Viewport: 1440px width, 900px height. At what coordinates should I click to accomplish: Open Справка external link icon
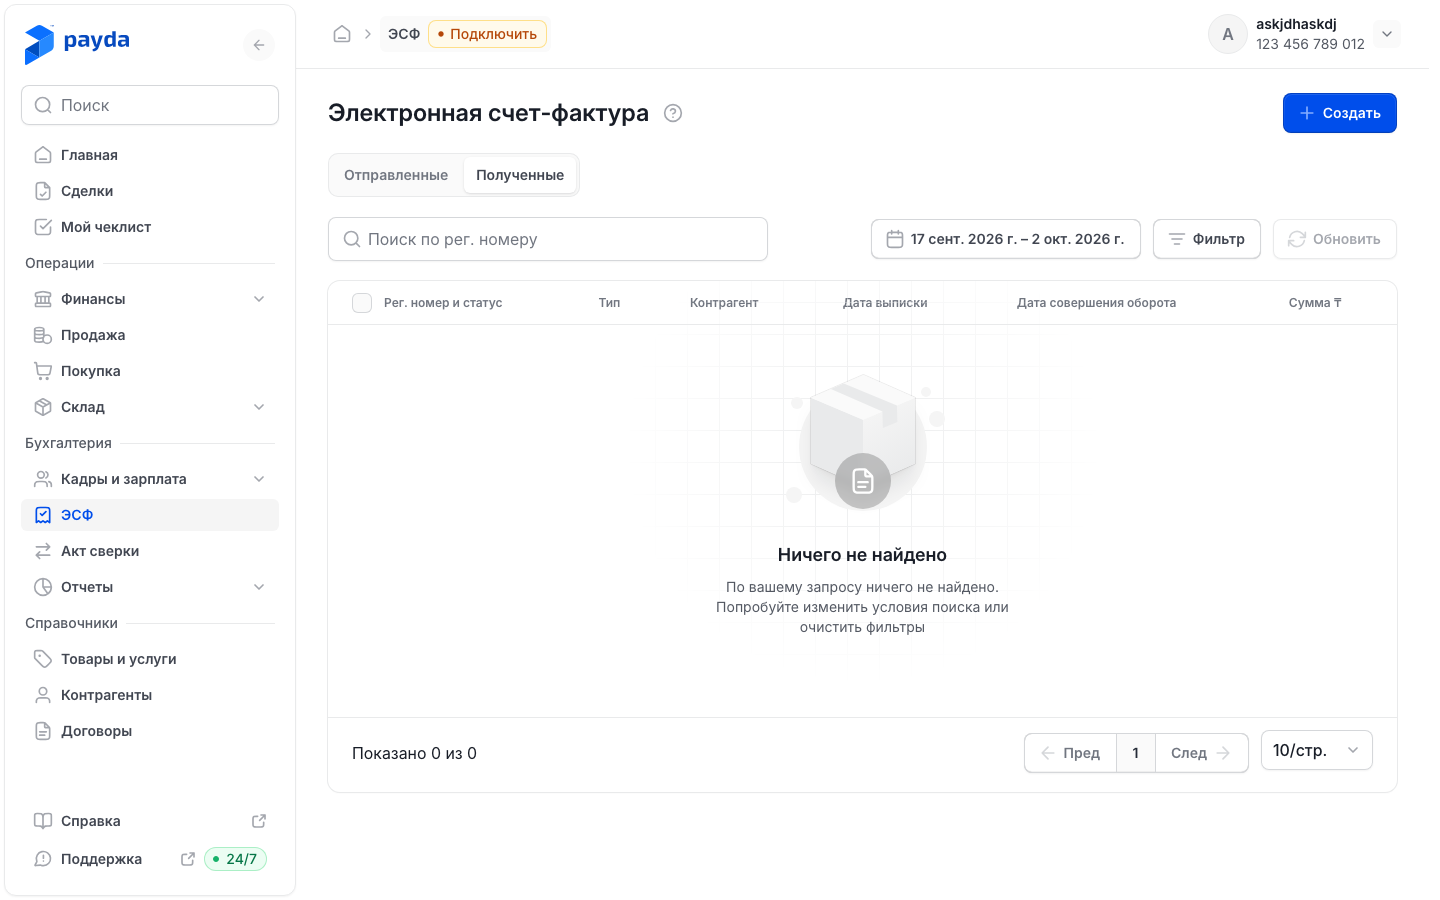coord(259,821)
